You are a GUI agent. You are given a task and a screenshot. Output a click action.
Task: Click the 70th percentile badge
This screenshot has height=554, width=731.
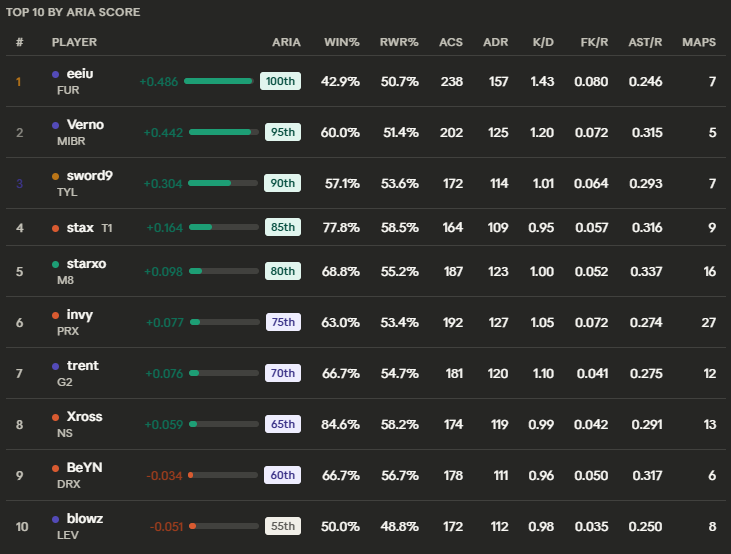pyautogui.click(x=283, y=373)
